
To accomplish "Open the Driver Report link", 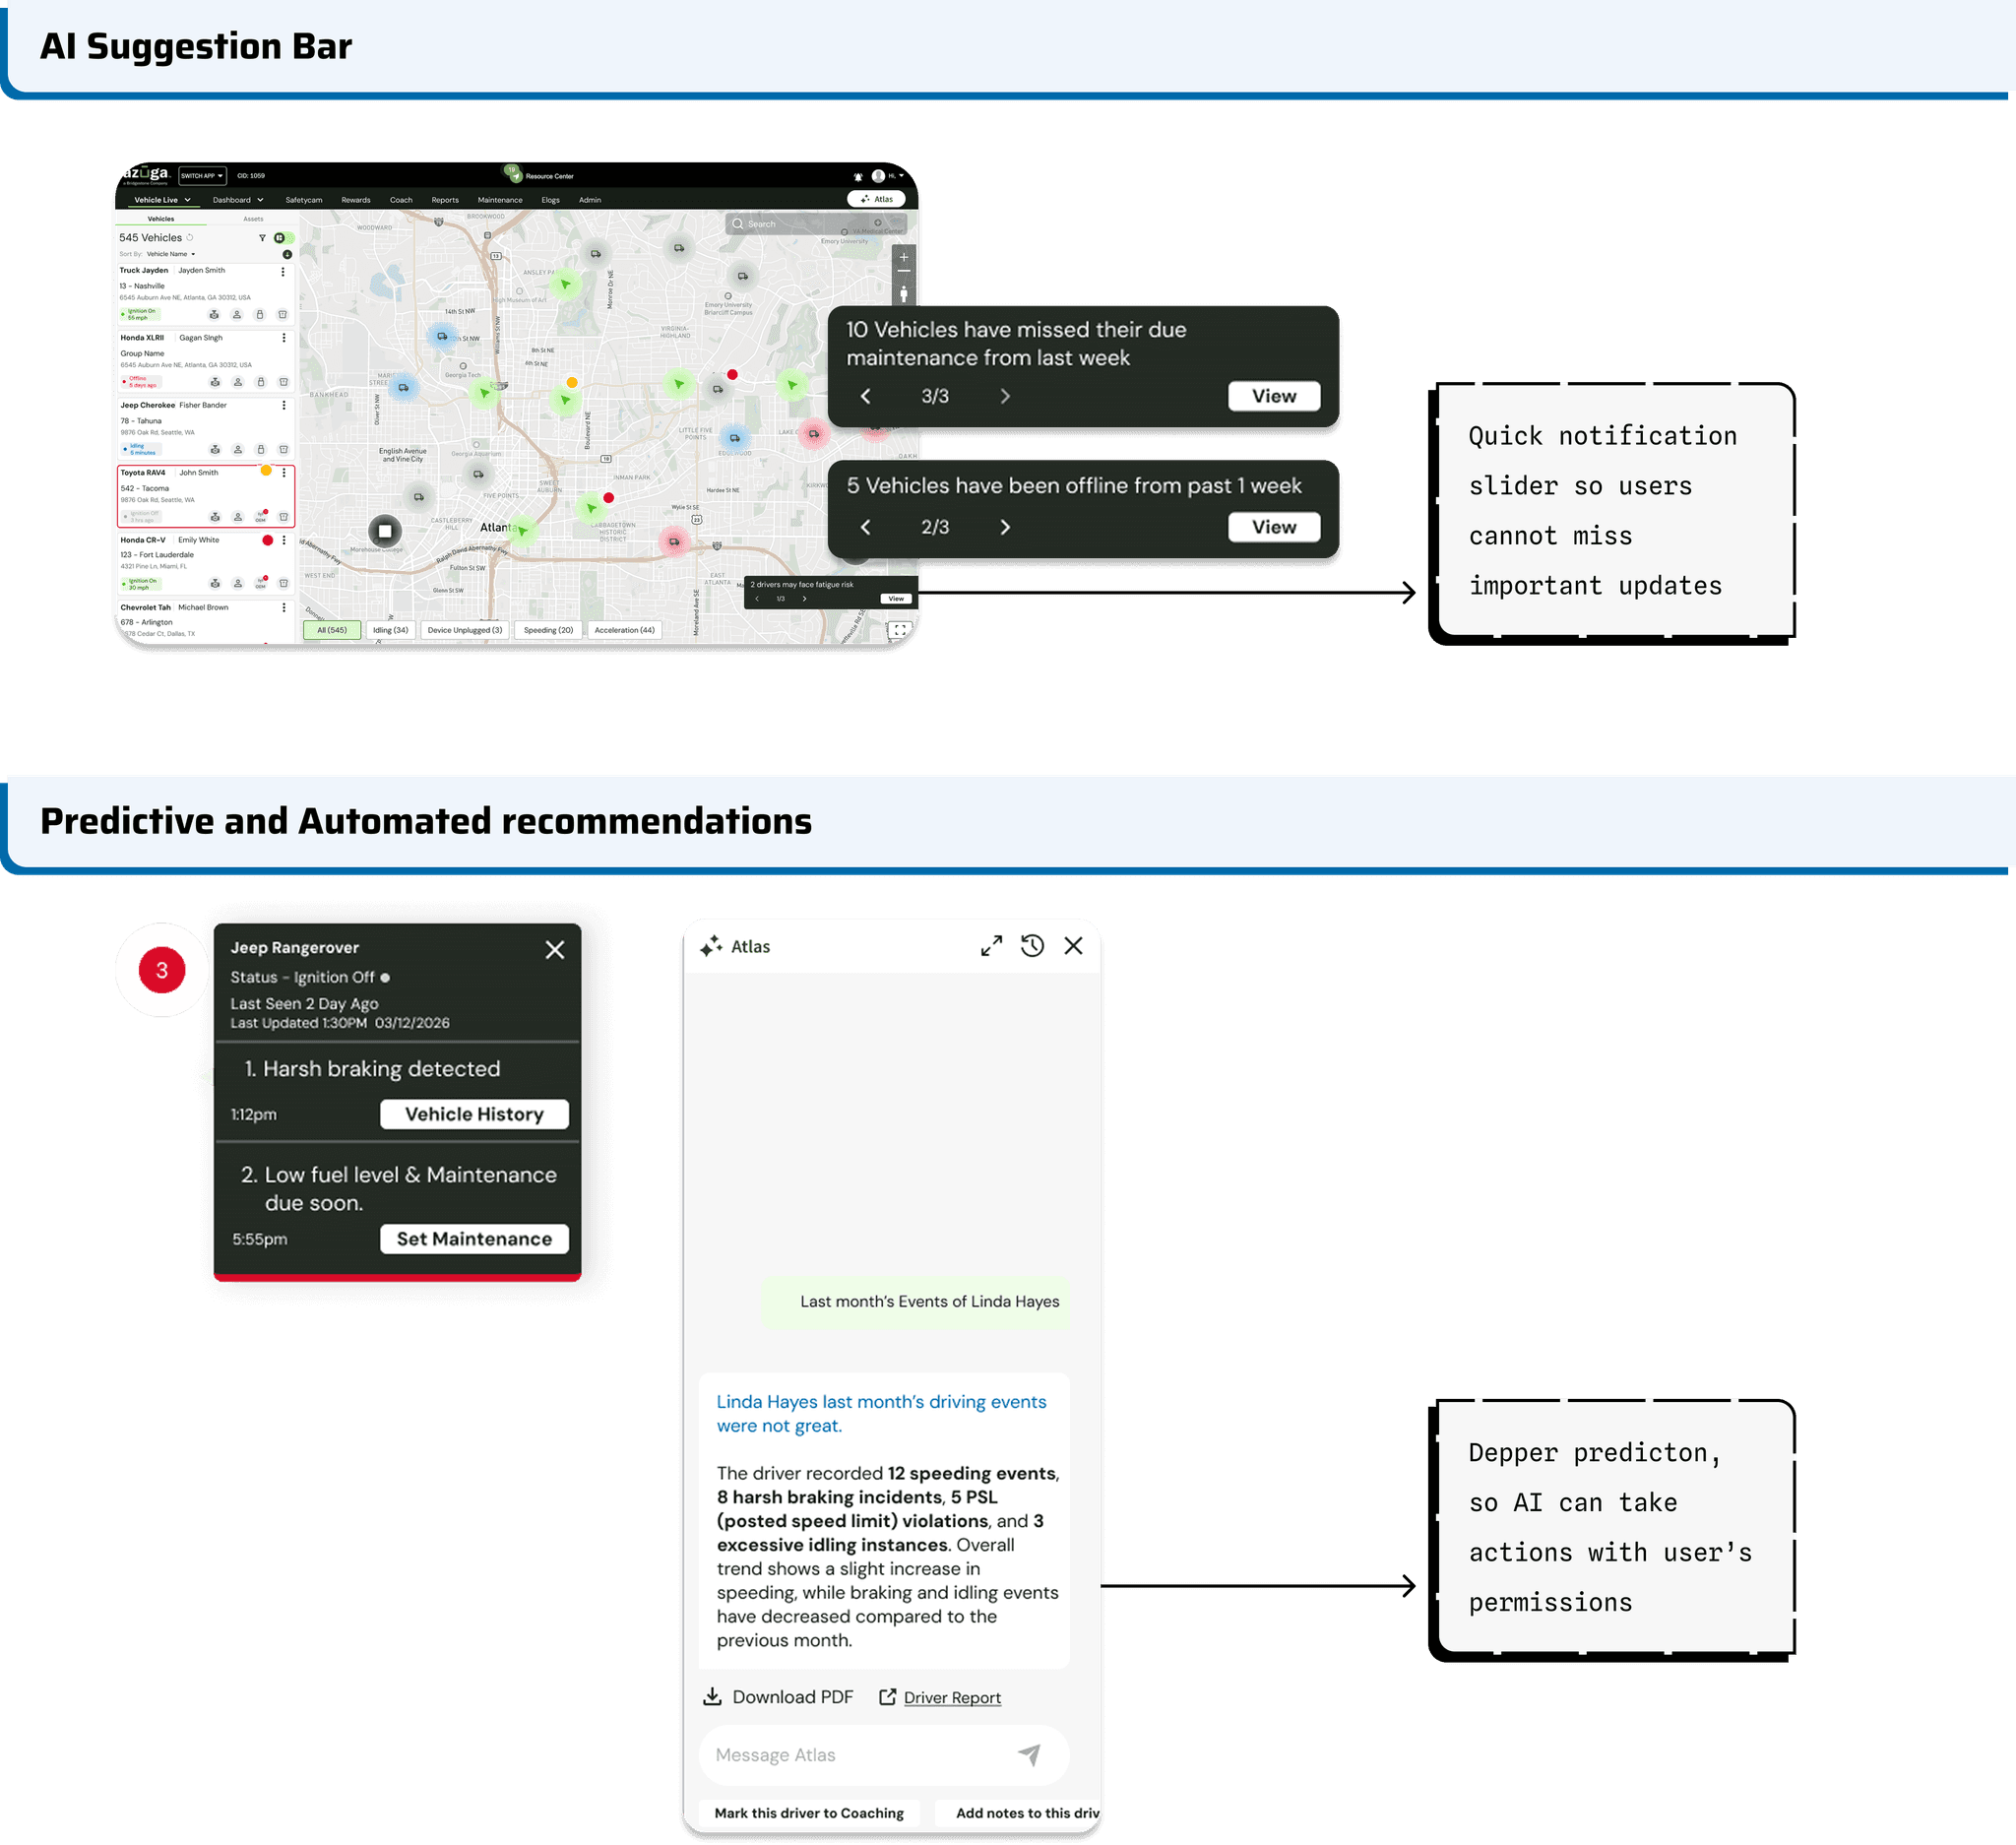I will point(951,1698).
